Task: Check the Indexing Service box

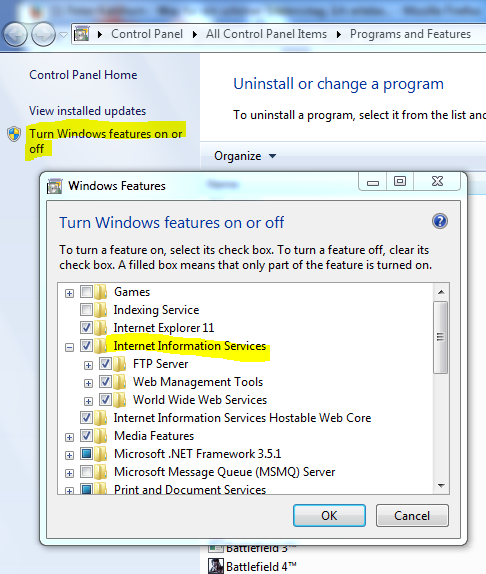Action: click(86, 310)
